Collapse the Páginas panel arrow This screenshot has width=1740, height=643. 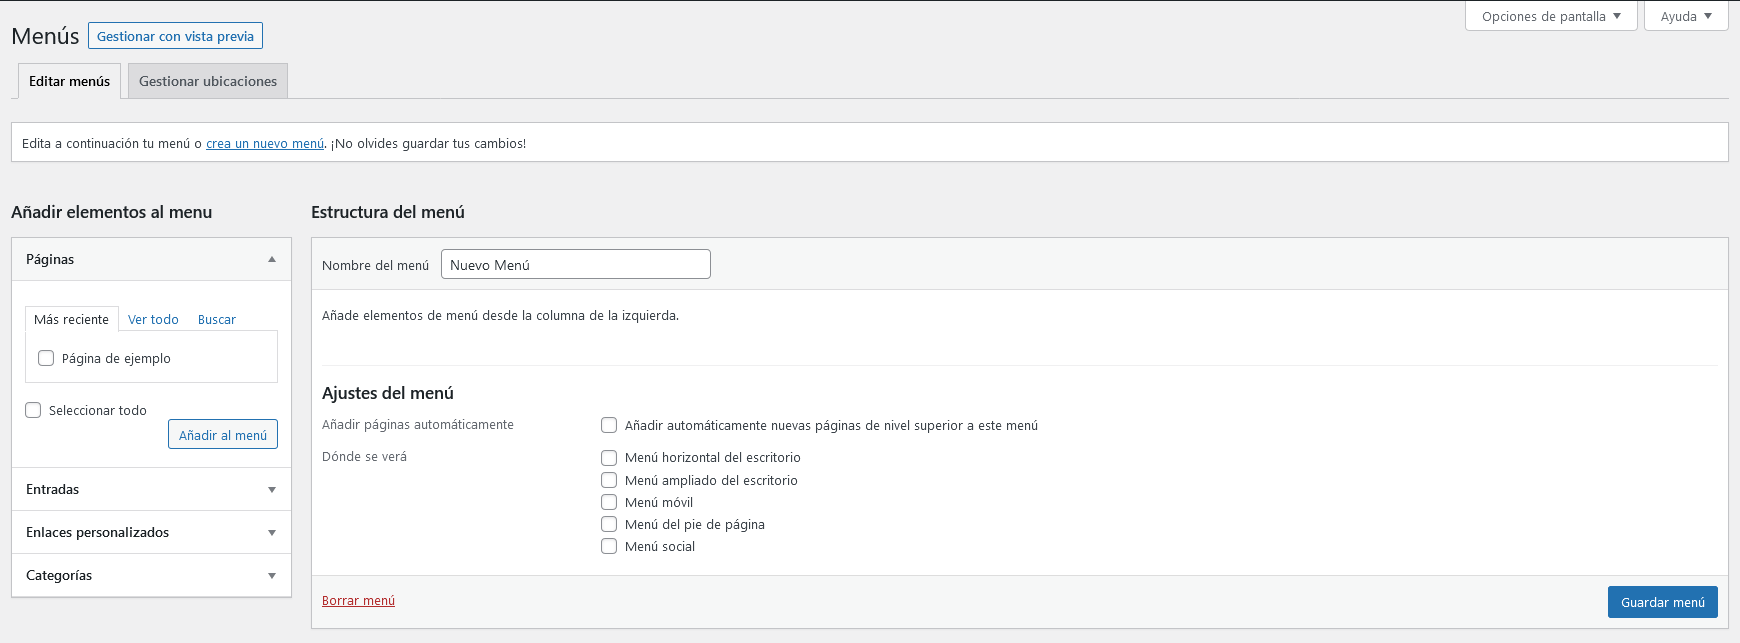(272, 260)
